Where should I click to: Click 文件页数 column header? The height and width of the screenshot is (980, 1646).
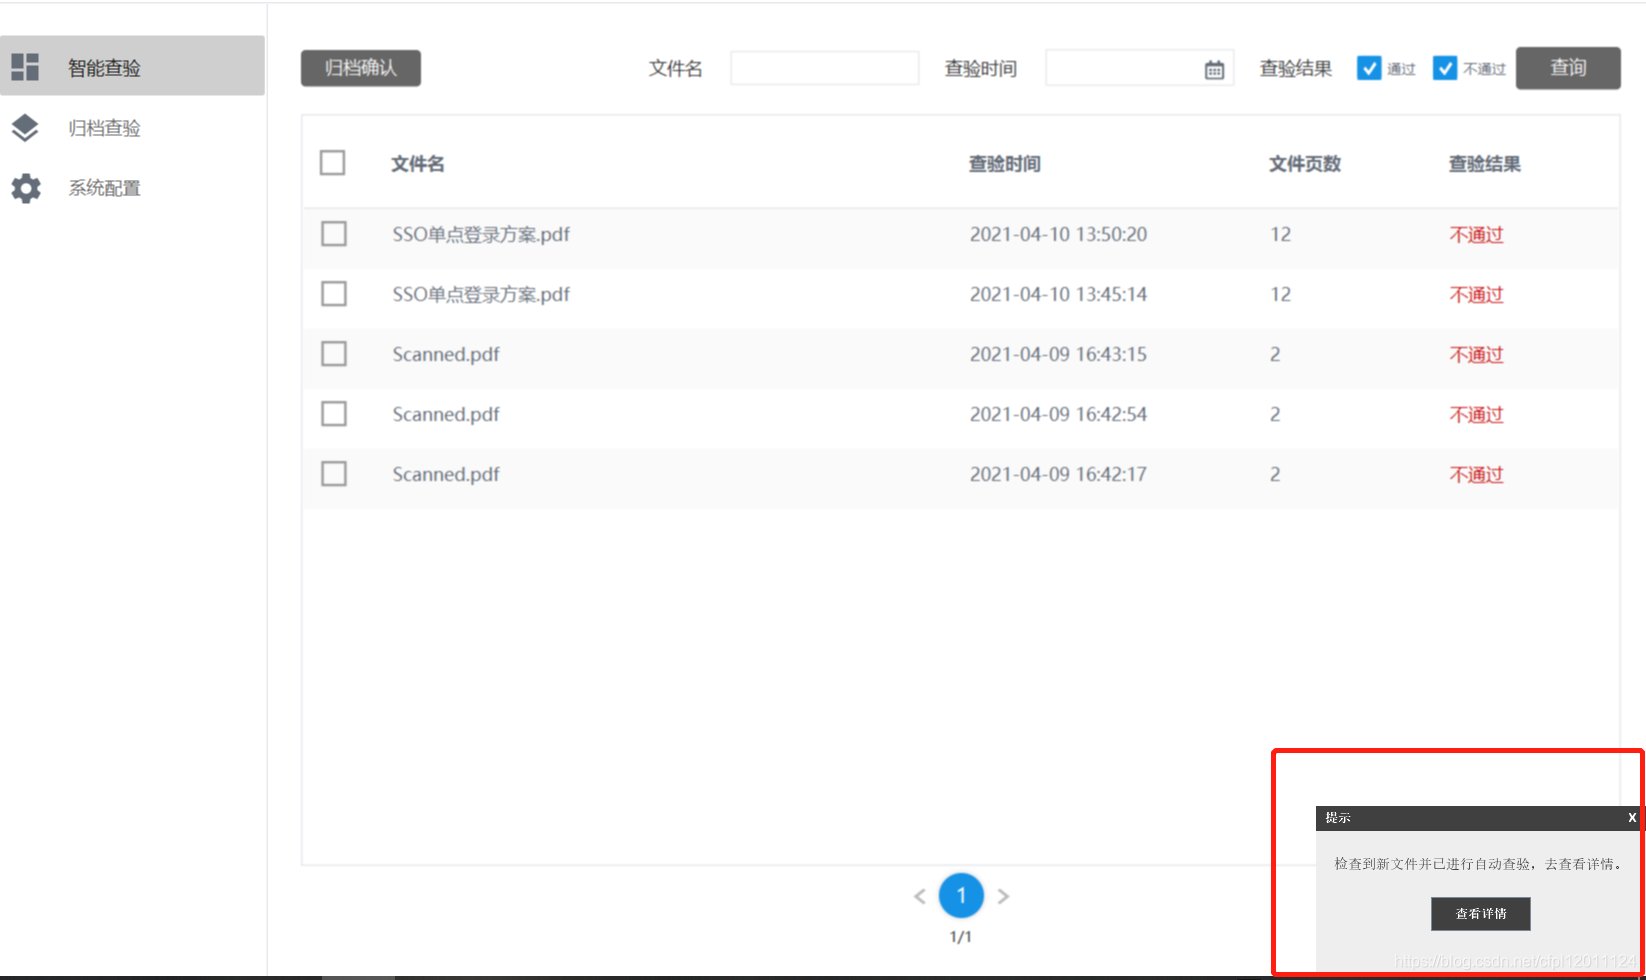(x=1305, y=164)
